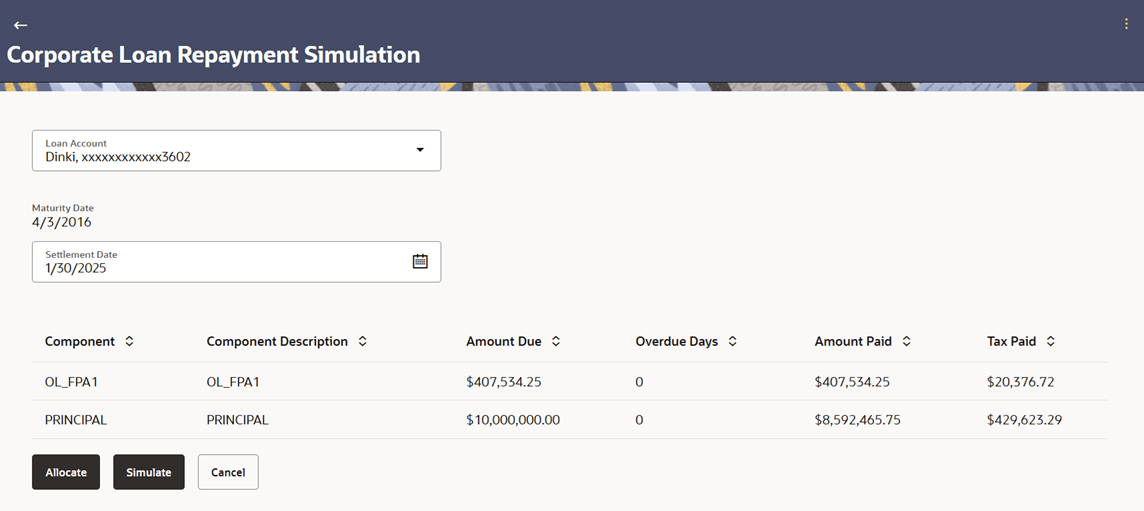This screenshot has width=1144, height=511.
Task: Sort by the Amount Paid column
Action: [906, 341]
